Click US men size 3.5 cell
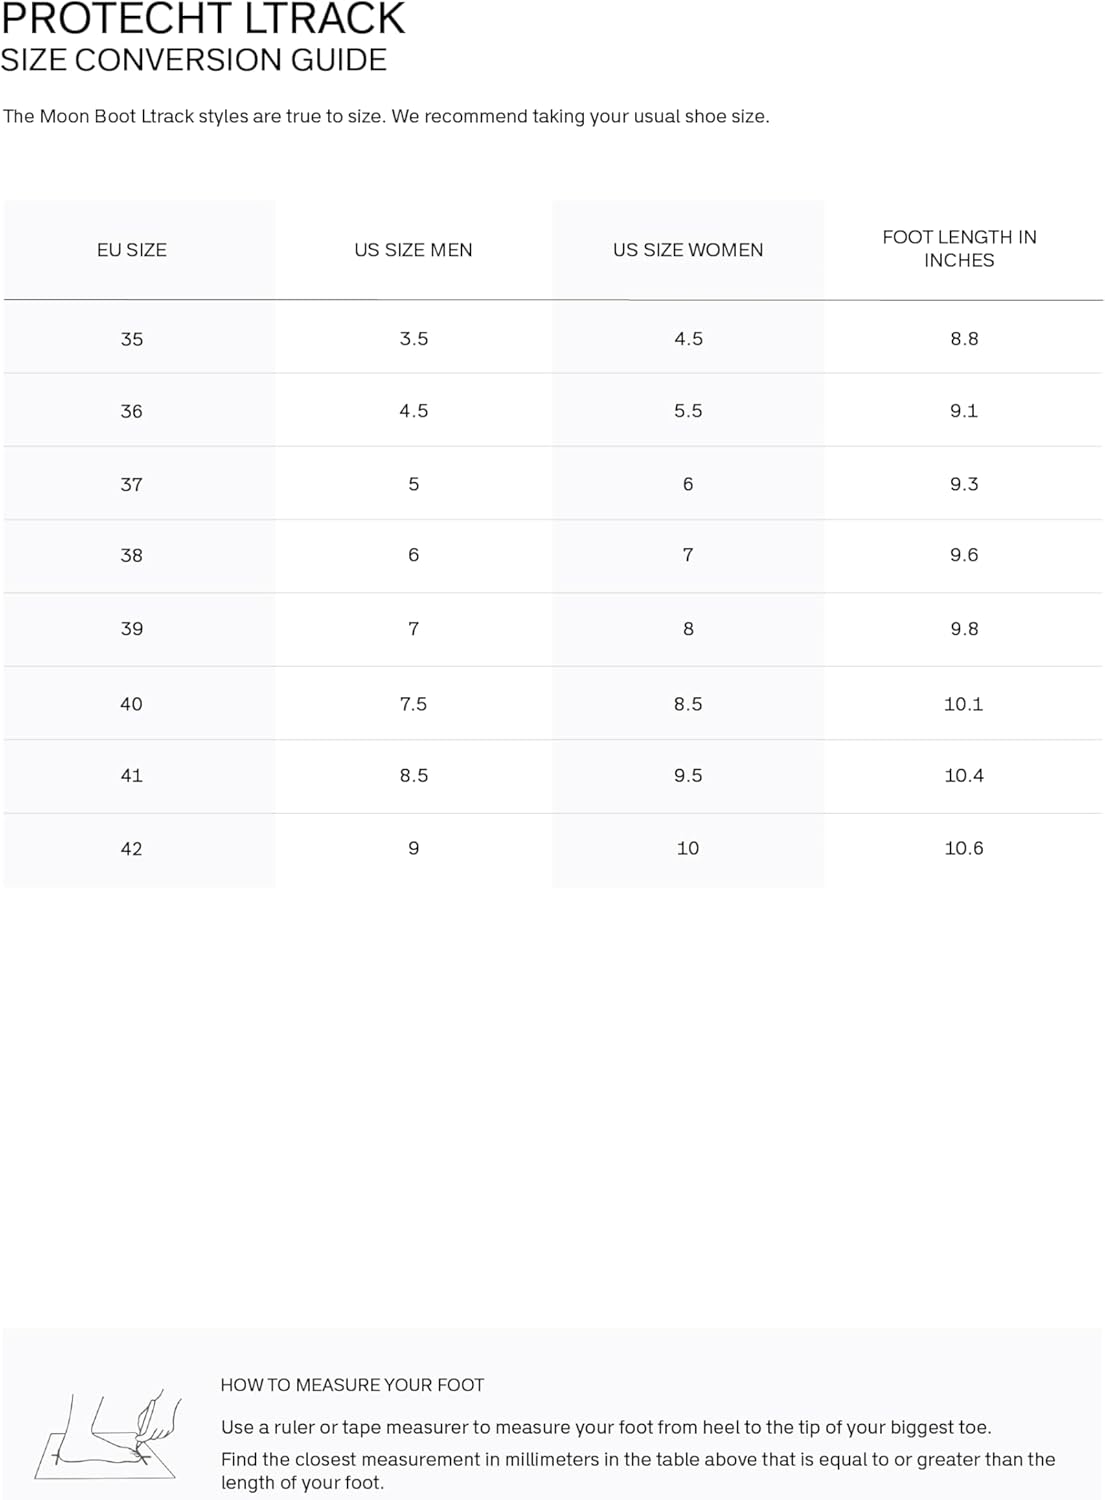The width and height of the screenshot is (1105, 1500). click(414, 339)
